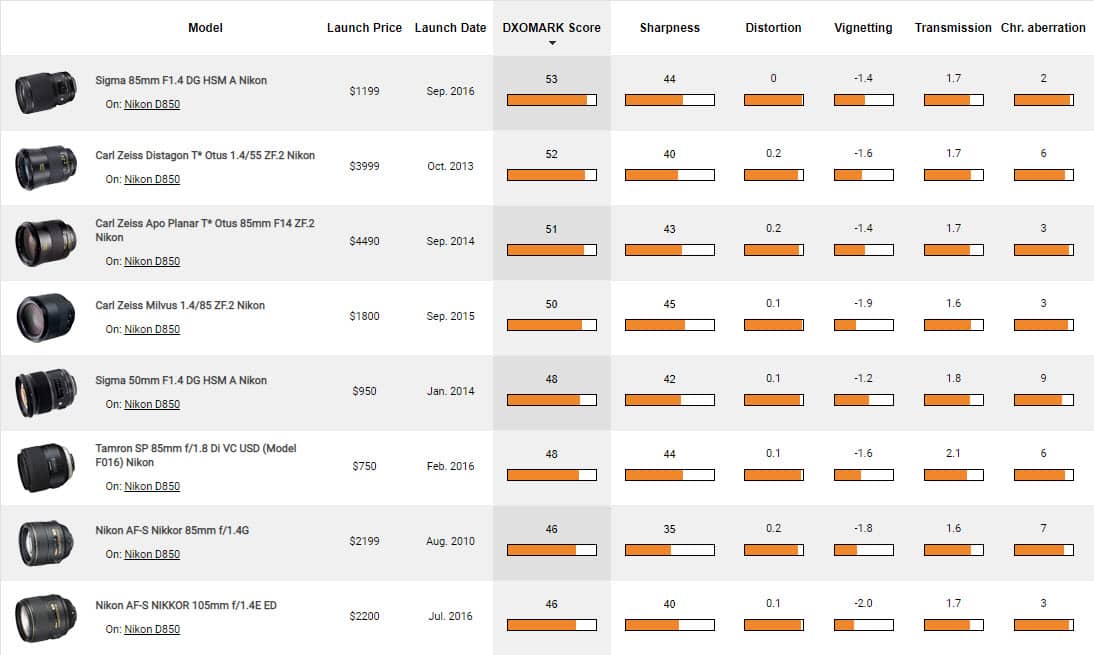This screenshot has height=655, width=1094.
Task: Sort by Distortion column header
Action: click(773, 28)
